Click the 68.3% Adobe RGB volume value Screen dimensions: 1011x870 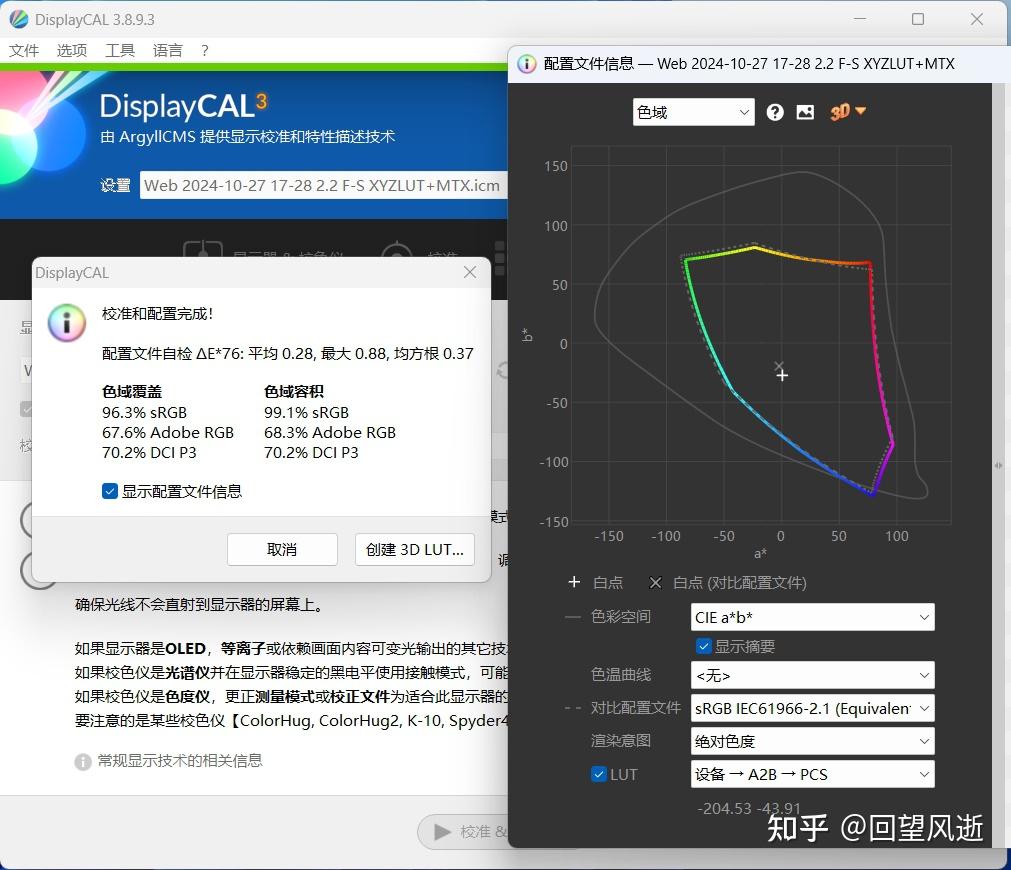[329, 433]
